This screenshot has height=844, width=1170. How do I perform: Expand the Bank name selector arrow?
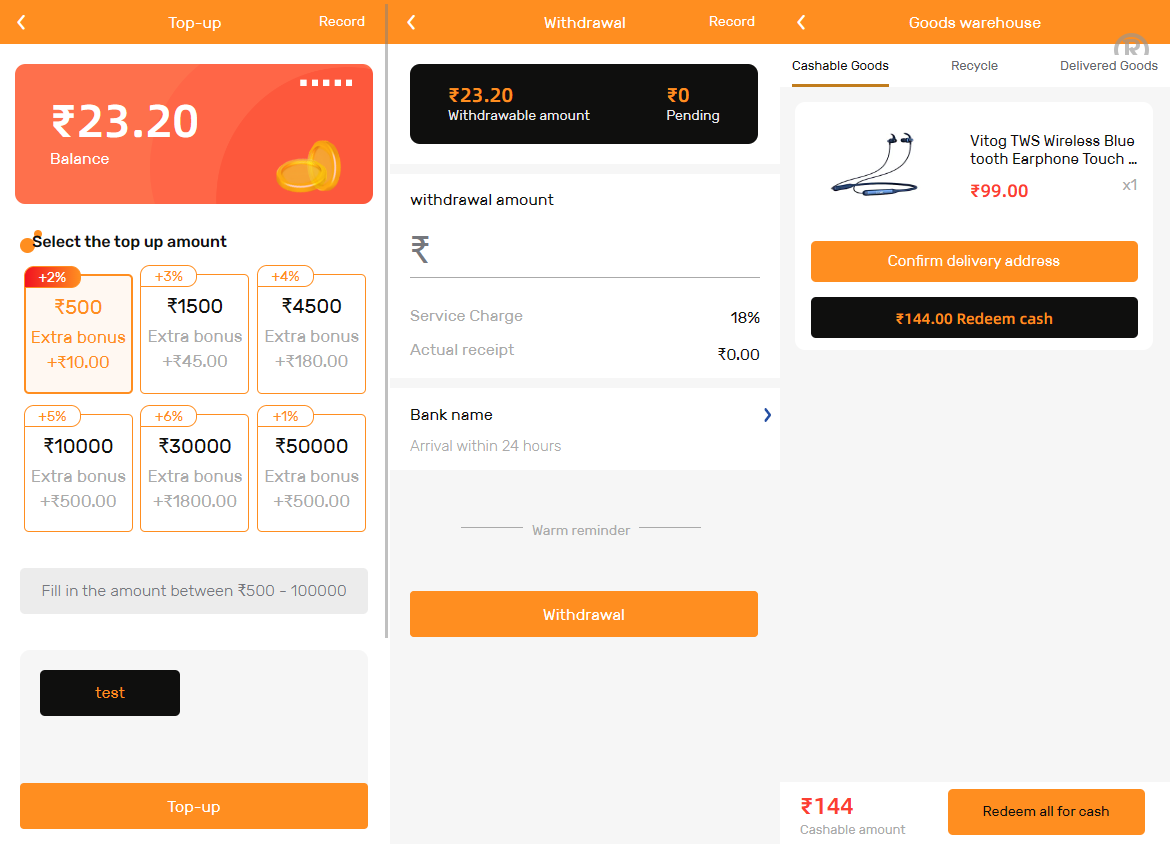[x=767, y=415]
